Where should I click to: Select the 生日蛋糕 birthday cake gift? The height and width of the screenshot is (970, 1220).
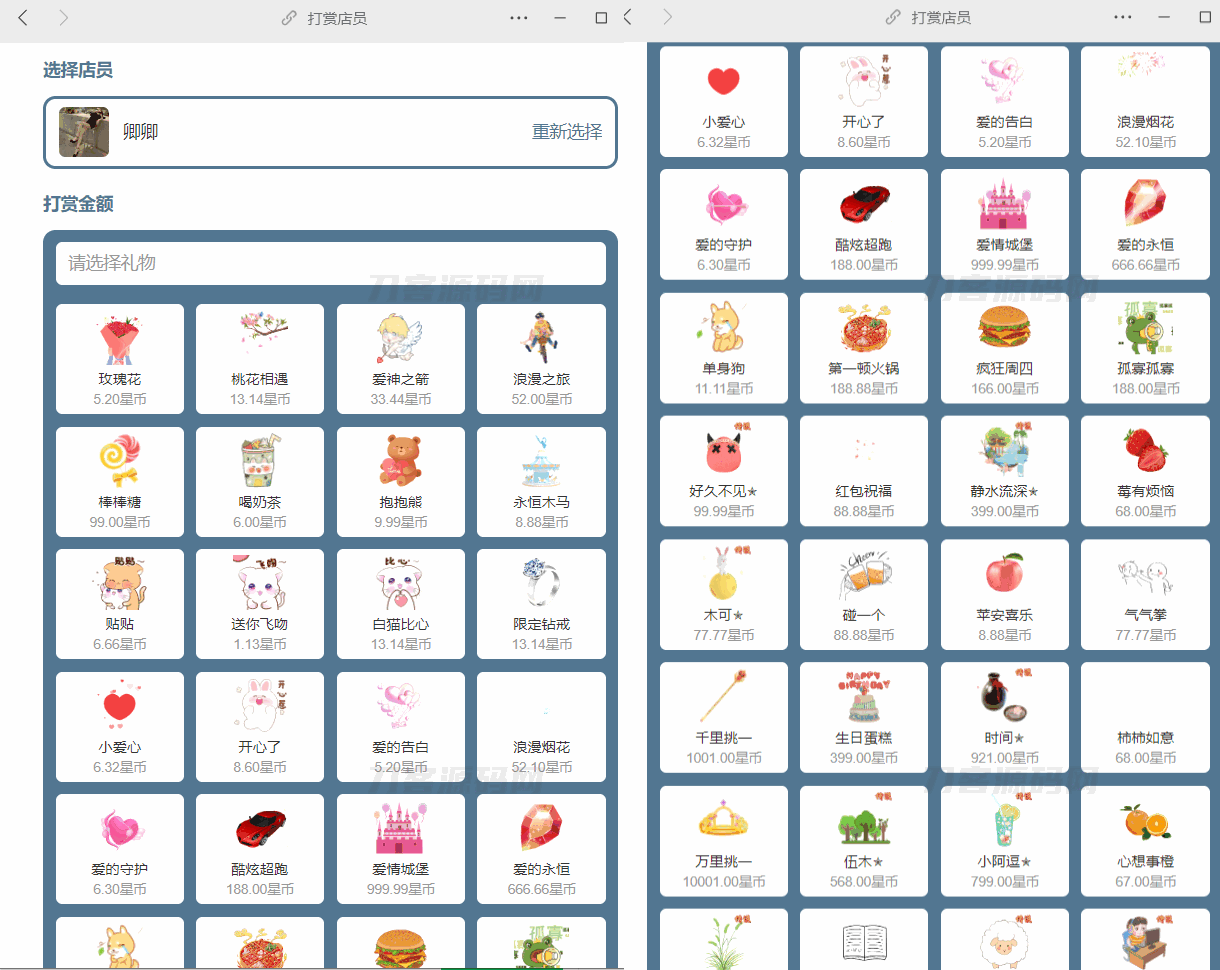(863, 716)
